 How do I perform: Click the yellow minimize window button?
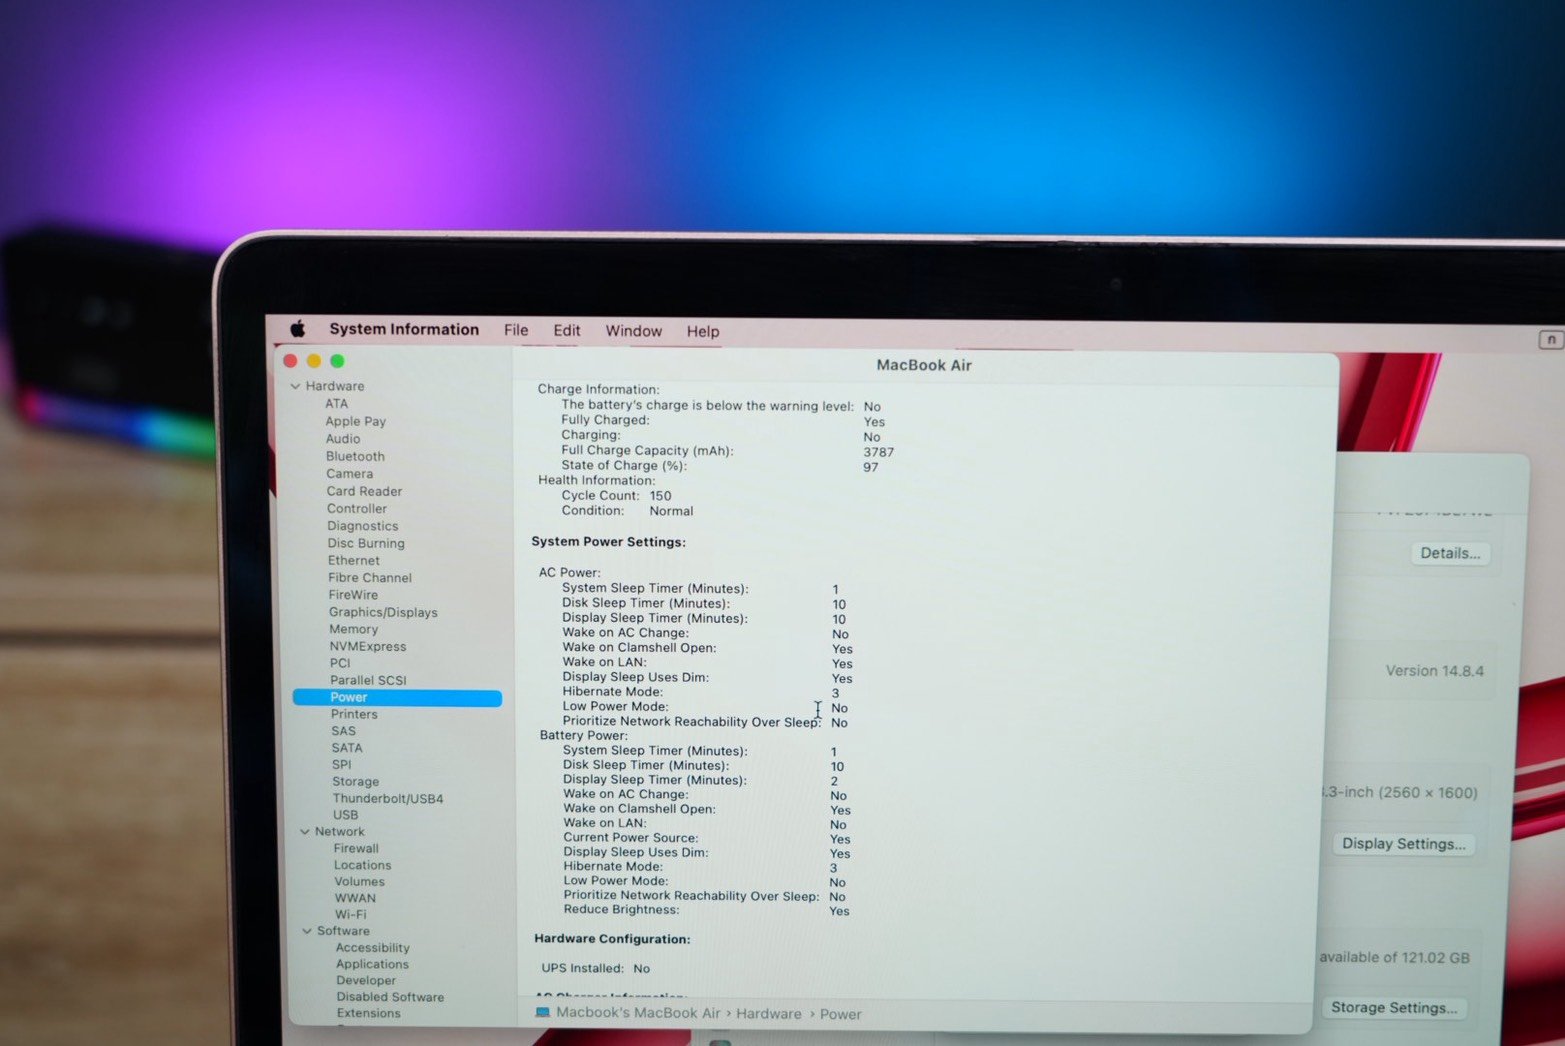(x=314, y=361)
